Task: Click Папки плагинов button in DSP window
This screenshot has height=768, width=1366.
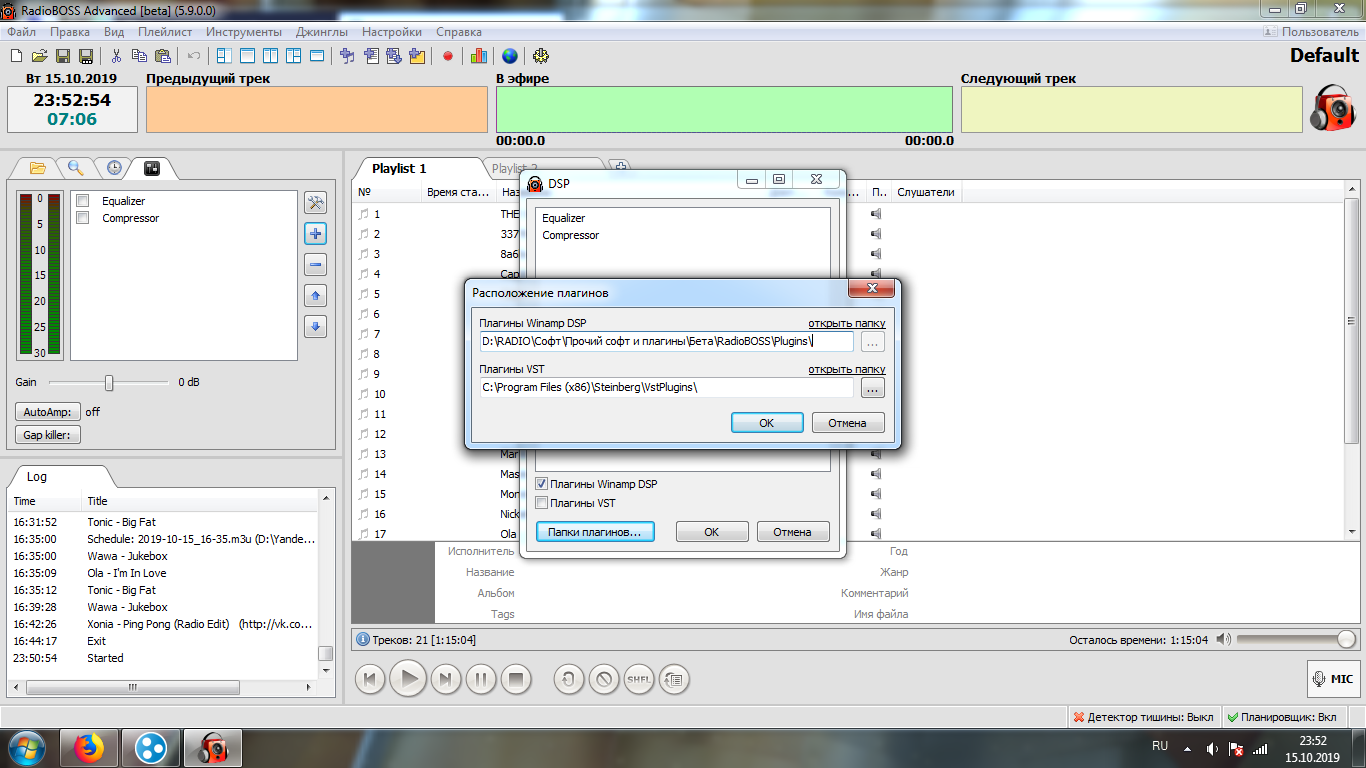Action: (x=595, y=532)
